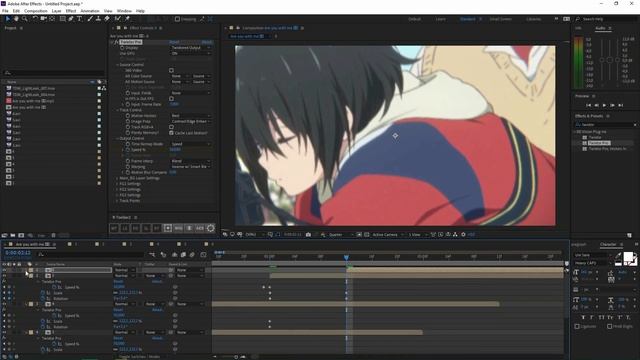Open the Composition Mini-Flowchart in the timeline
The width and height of the screenshot is (640, 360).
coord(152,255)
